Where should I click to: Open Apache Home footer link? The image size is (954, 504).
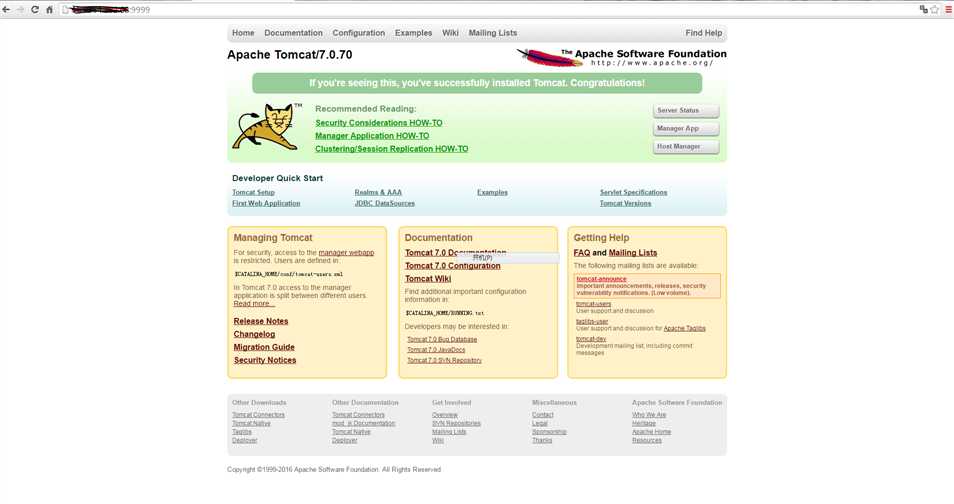(x=652, y=432)
